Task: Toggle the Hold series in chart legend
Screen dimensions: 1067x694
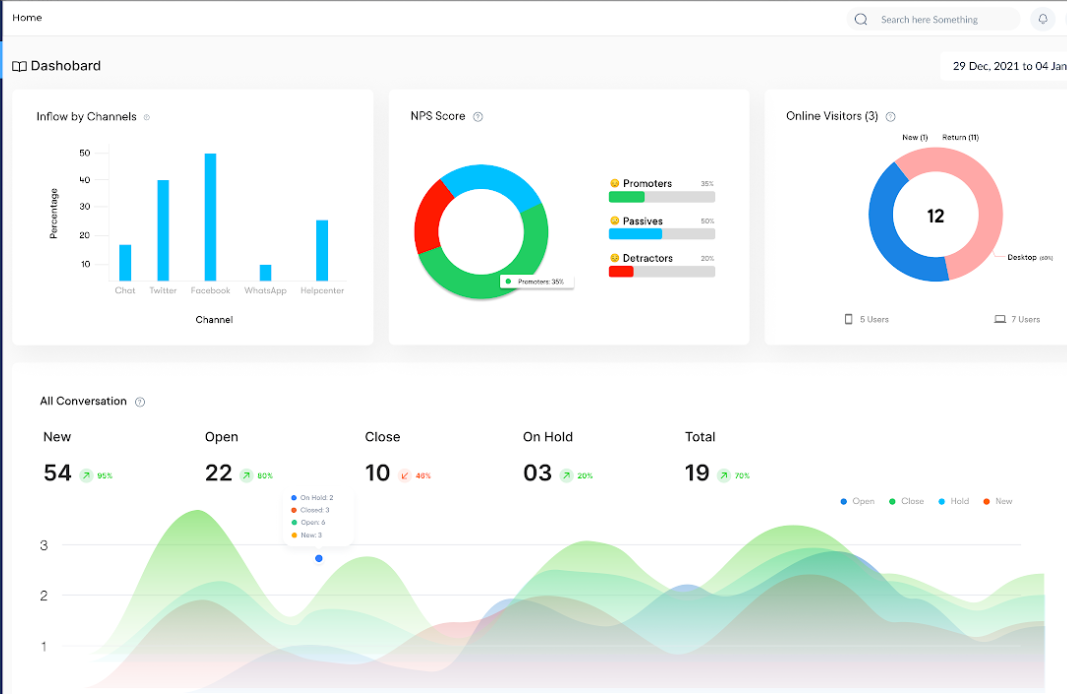Action: point(954,501)
